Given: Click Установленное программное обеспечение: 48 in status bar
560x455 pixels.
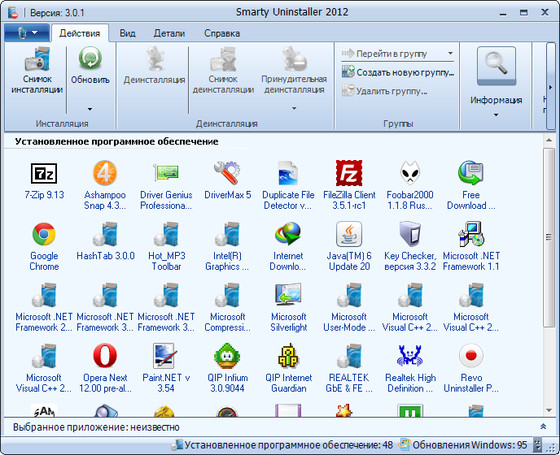Looking at the screenshot, I should 282,445.
